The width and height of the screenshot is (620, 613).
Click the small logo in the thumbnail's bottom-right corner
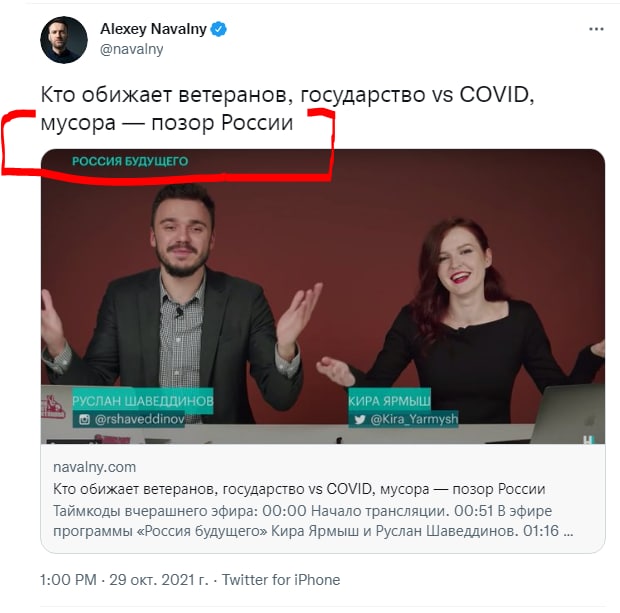(x=588, y=439)
